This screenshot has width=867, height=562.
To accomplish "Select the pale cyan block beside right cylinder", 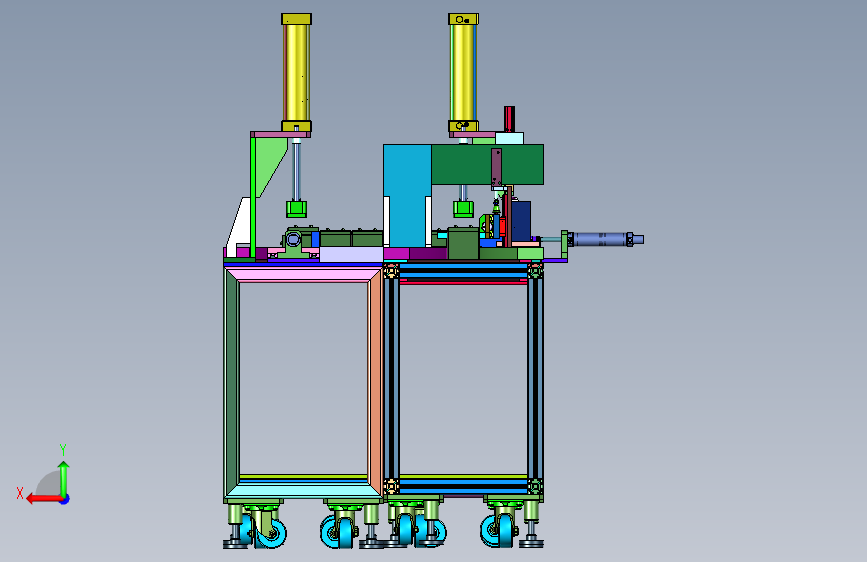I will [509, 138].
